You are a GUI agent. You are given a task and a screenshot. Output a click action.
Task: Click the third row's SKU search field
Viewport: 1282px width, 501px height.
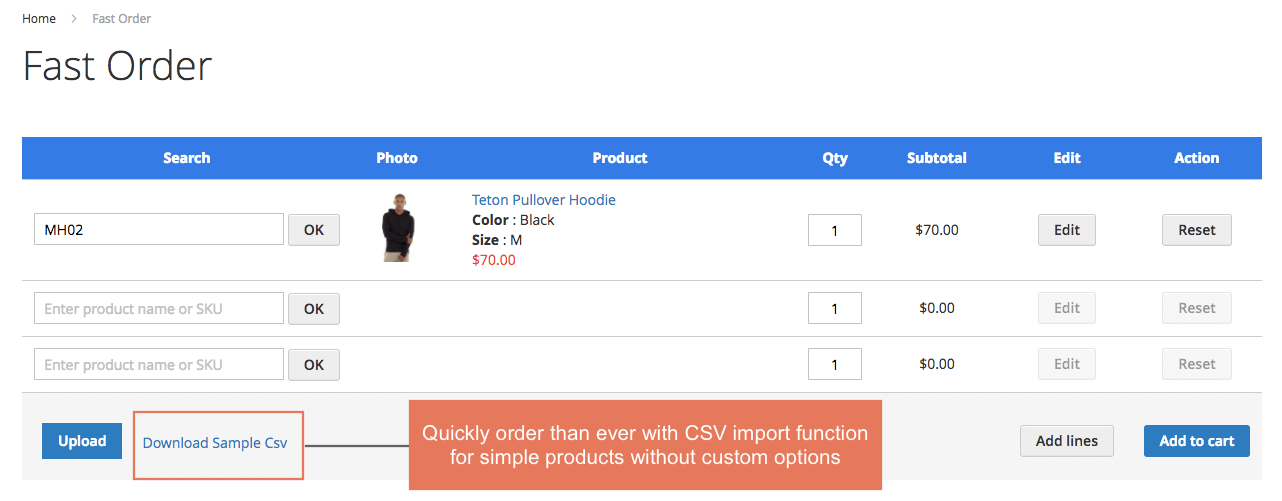(159, 364)
